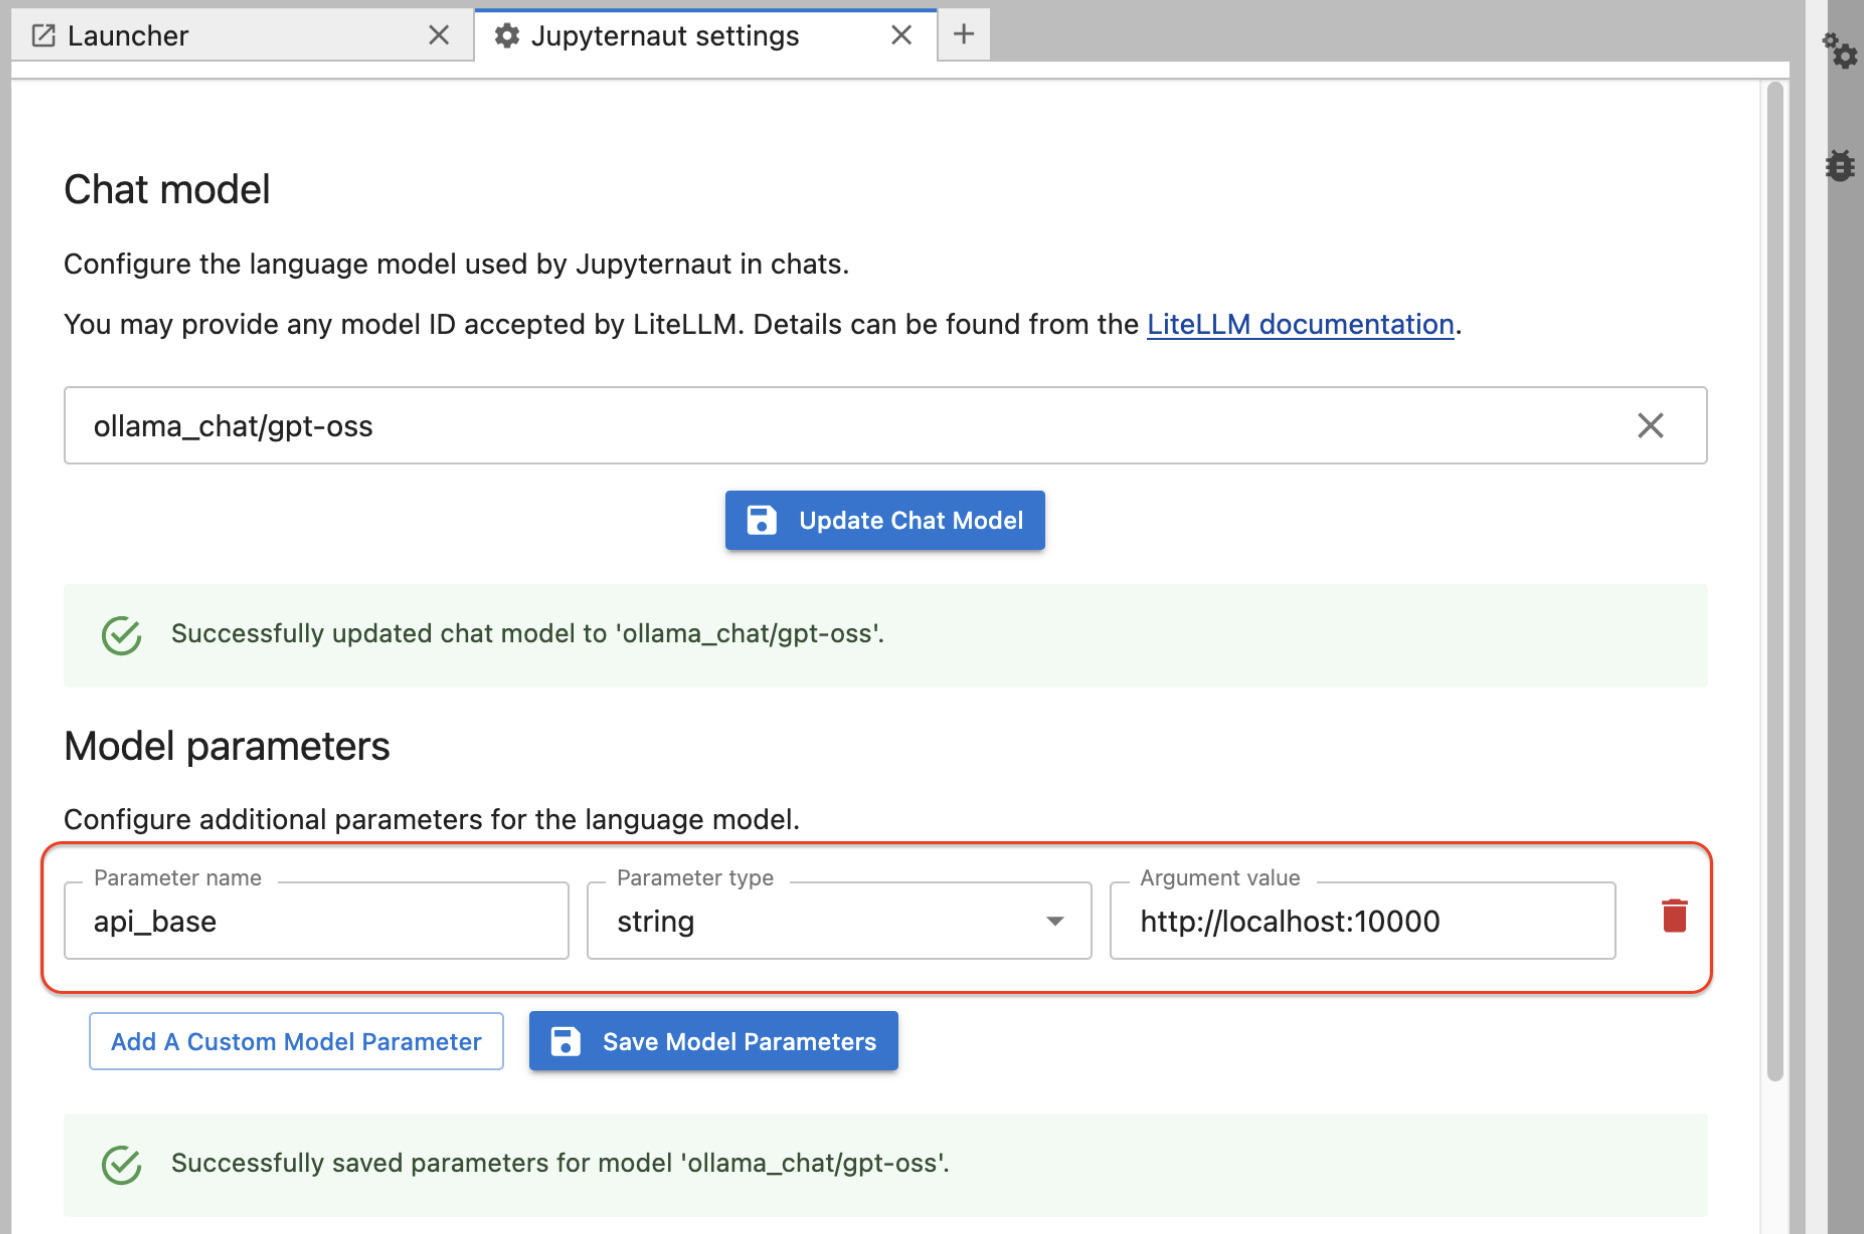This screenshot has width=1864, height=1234.
Task: Click the Launcher tab's external-link icon
Action: click(x=44, y=36)
